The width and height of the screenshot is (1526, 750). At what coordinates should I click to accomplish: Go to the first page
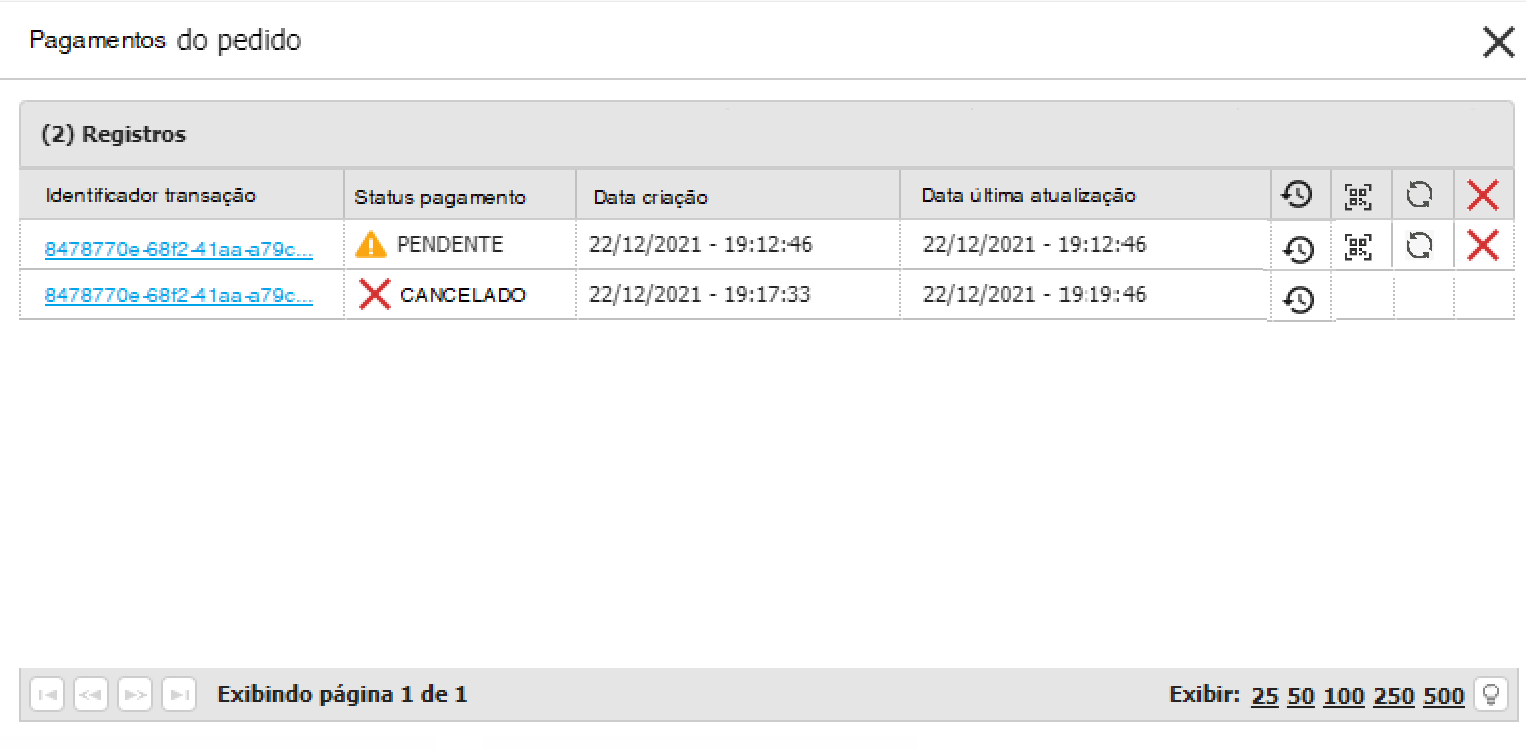point(48,694)
